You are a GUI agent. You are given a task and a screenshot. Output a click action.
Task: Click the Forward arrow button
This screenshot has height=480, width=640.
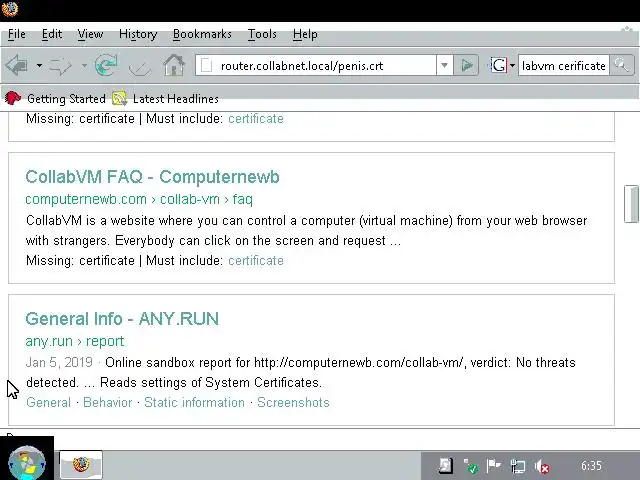(60, 65)
